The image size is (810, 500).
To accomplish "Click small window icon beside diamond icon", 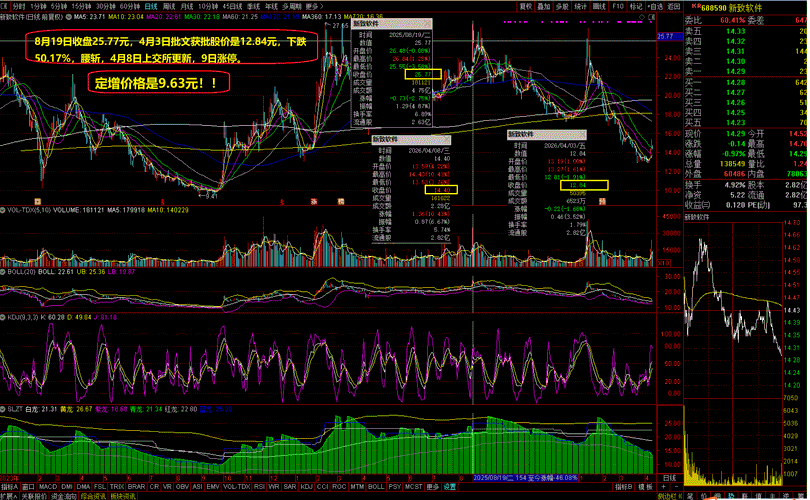I will tap(651, 17).
